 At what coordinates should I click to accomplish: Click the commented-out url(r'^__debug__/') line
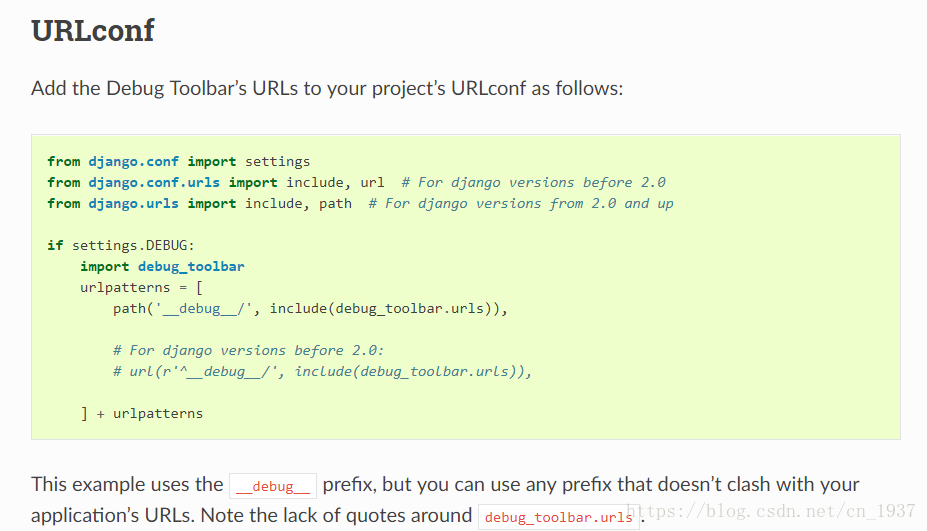322,371
